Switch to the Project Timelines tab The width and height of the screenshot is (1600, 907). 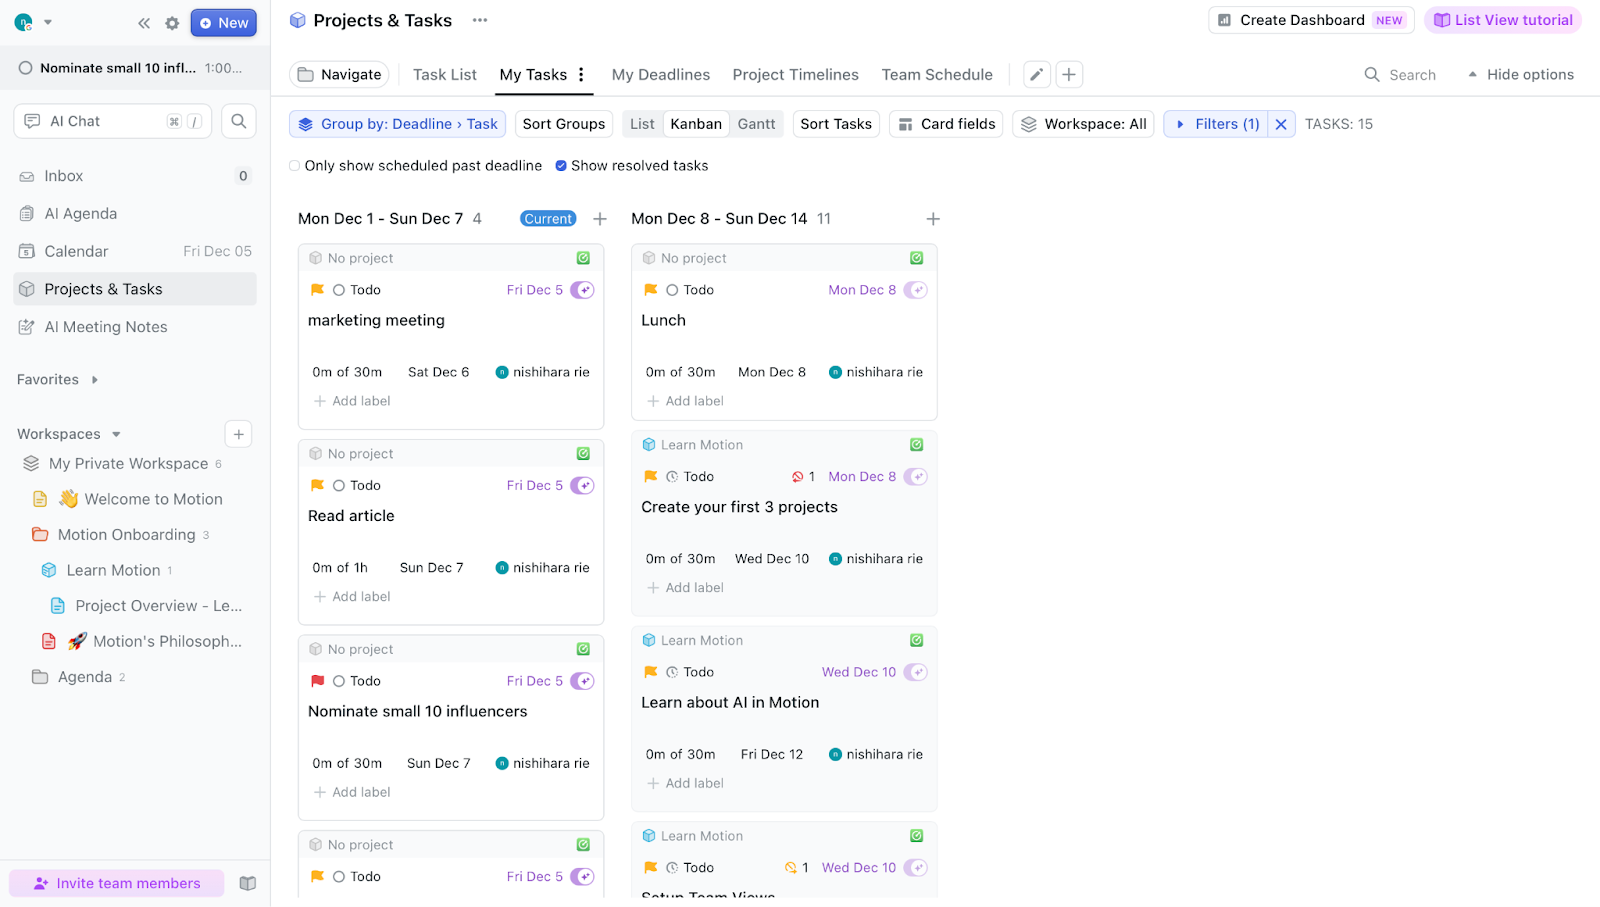pyautogui.click(x=795, y=75)
